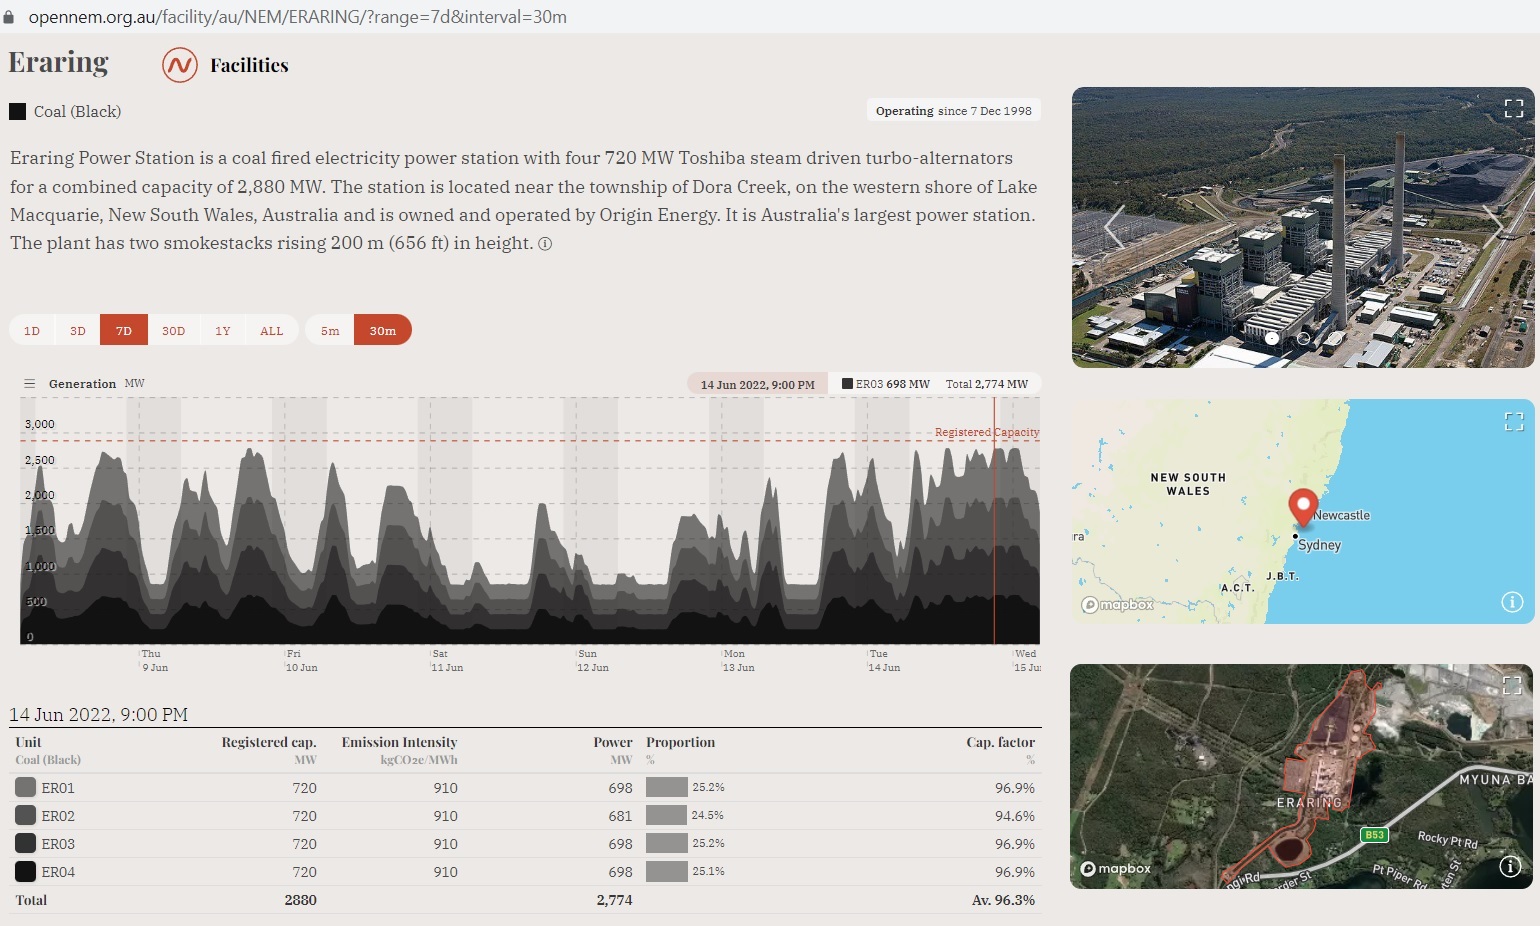Click the Sat 11 Jun axis label
This screenshot has width=1540, height=926.
pos(447,660)
